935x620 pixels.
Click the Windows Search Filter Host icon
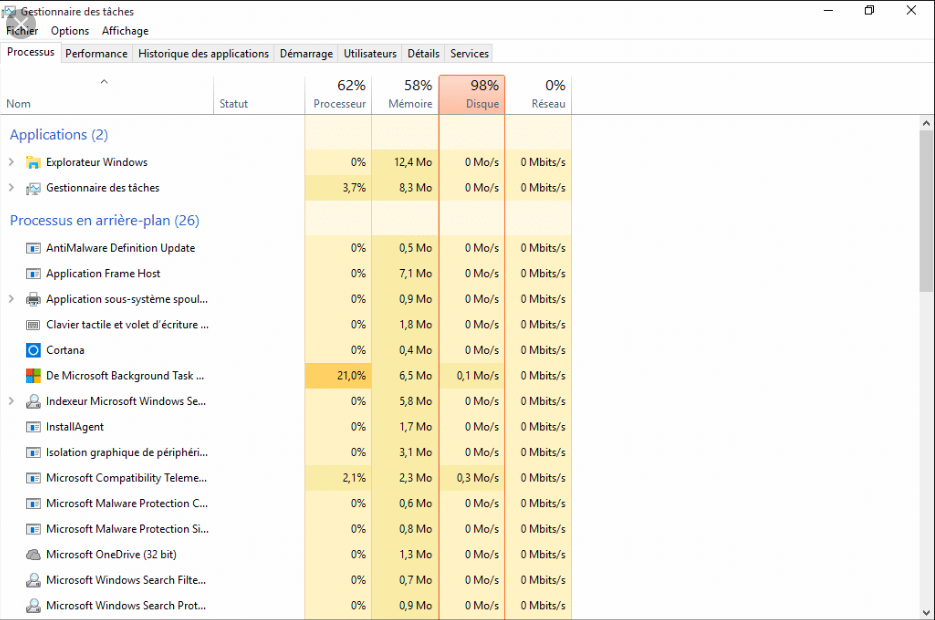33,580
